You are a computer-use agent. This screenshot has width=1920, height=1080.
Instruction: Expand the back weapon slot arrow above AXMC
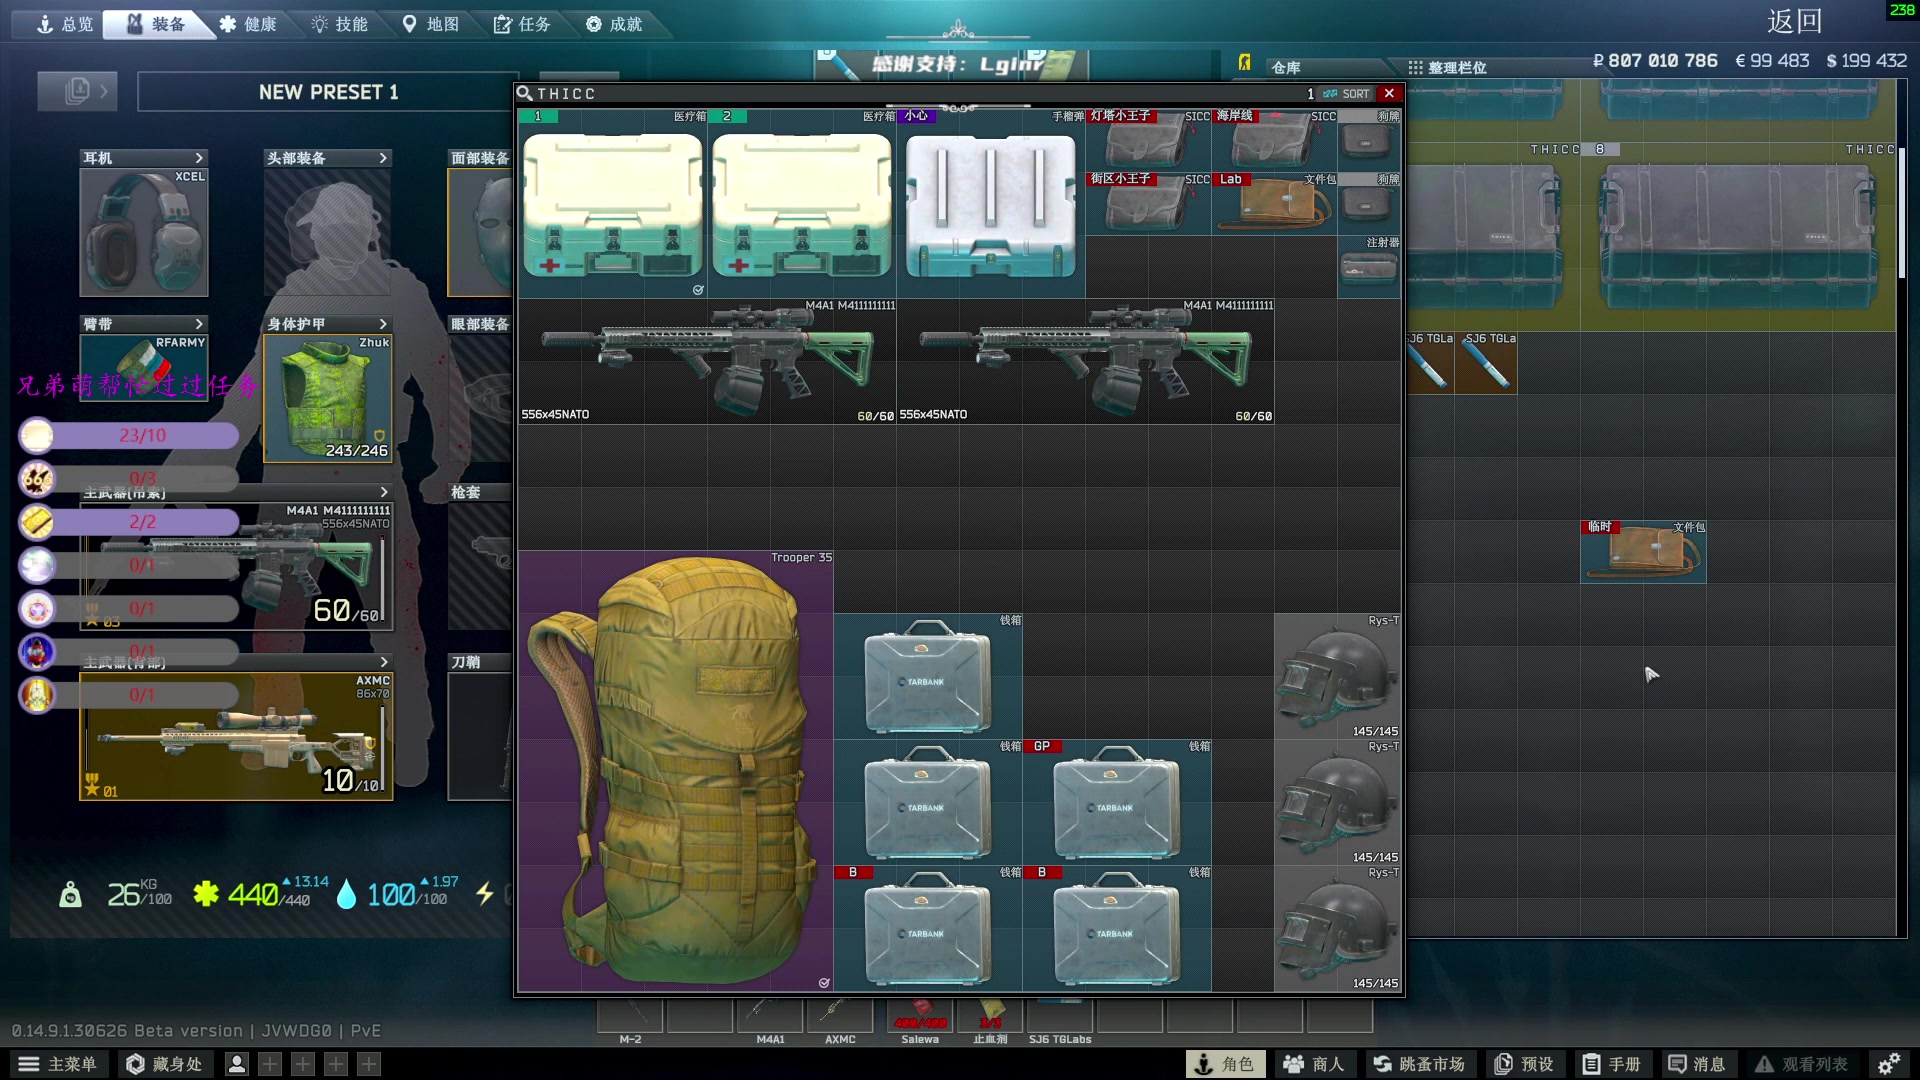pyautogui.click(x=384, y=662)
